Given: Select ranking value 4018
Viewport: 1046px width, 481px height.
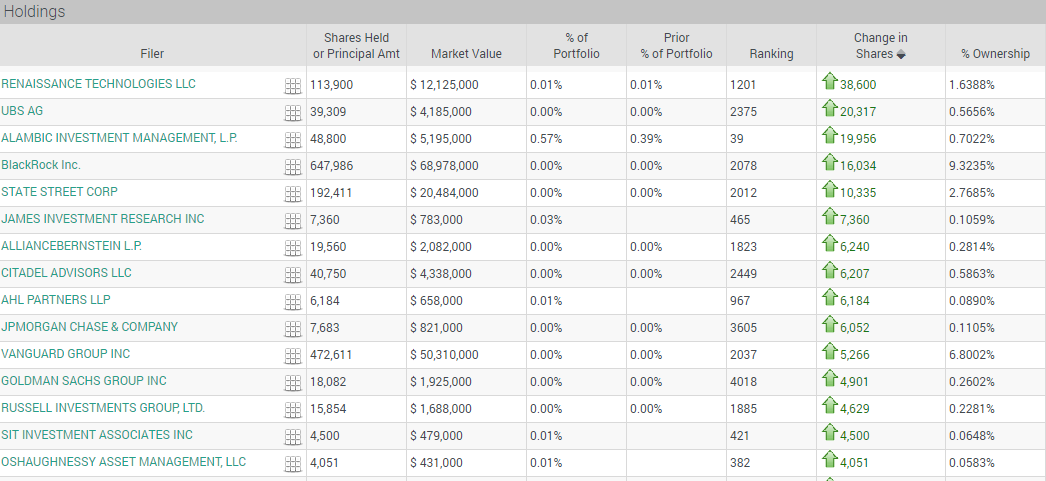Looking at the screenshot, I should click(x=744, y=382).
